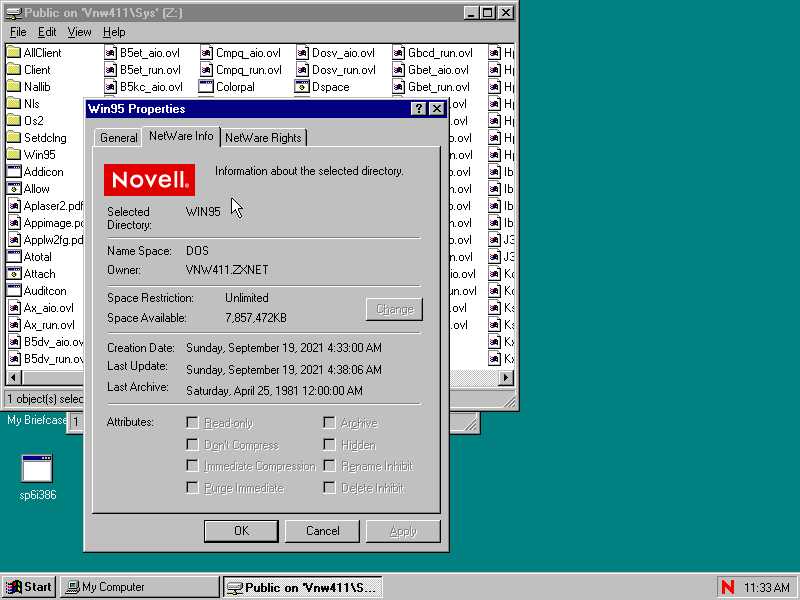800x600 pixels.
Task: Toggle the Archive attribute checkbox
Action: (x=330, y=423)
